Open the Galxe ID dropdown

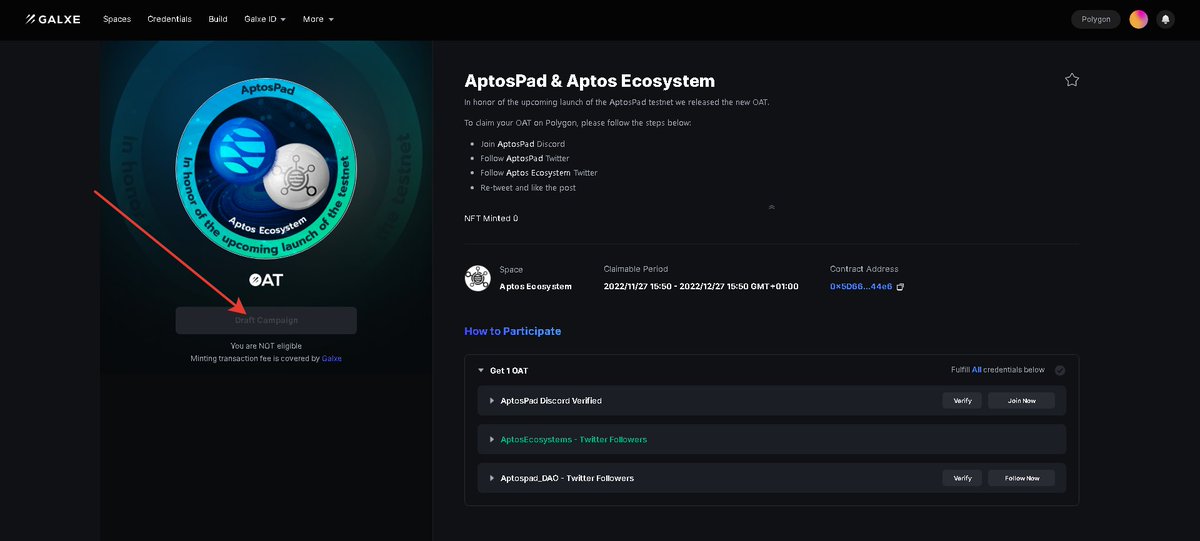click(265, 19)
